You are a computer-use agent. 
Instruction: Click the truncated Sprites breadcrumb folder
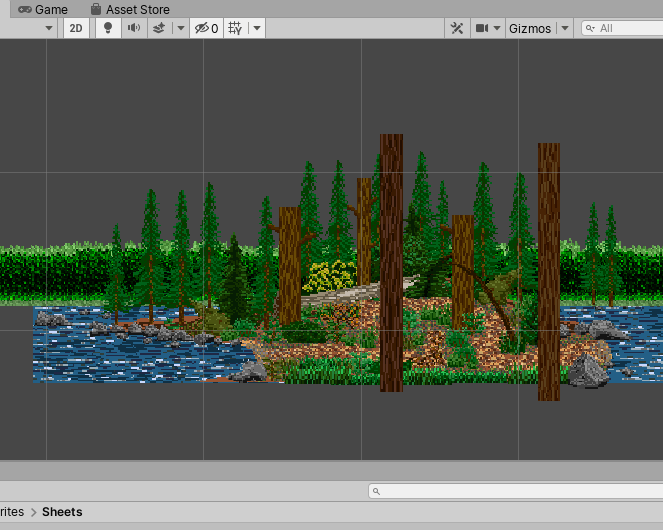(11, 512)
